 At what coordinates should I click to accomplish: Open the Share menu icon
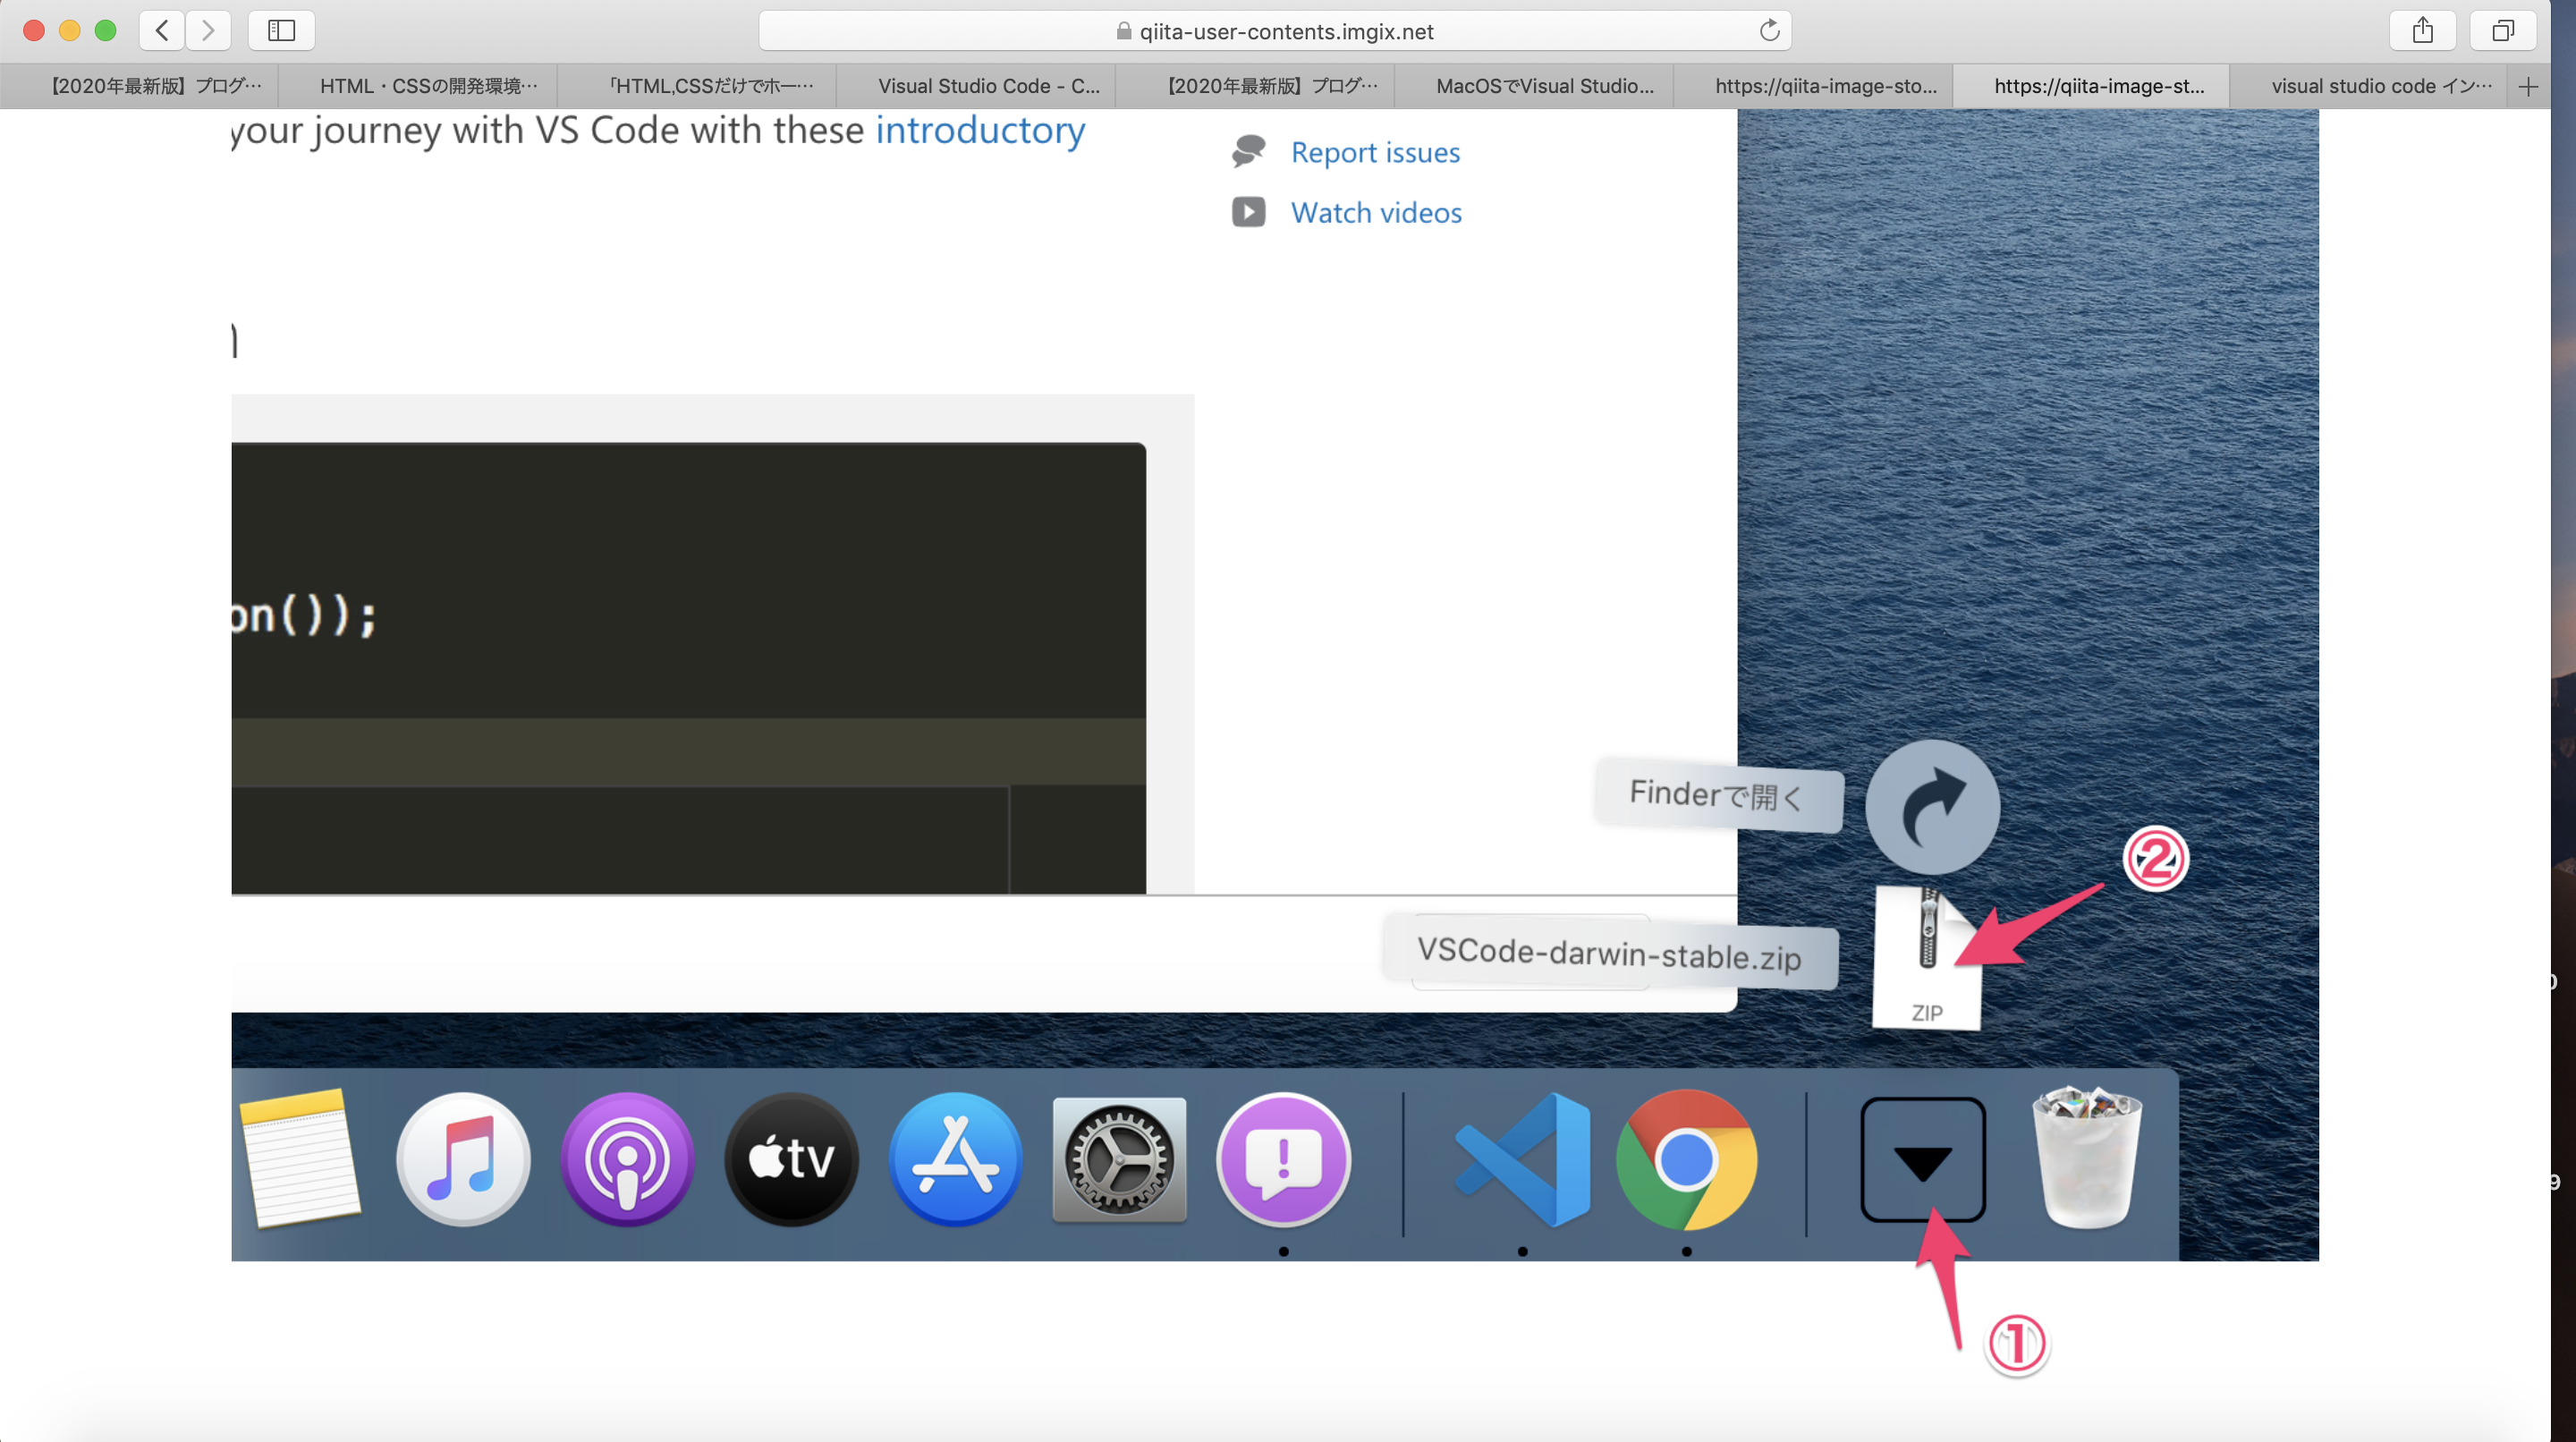coord(2422,30)
